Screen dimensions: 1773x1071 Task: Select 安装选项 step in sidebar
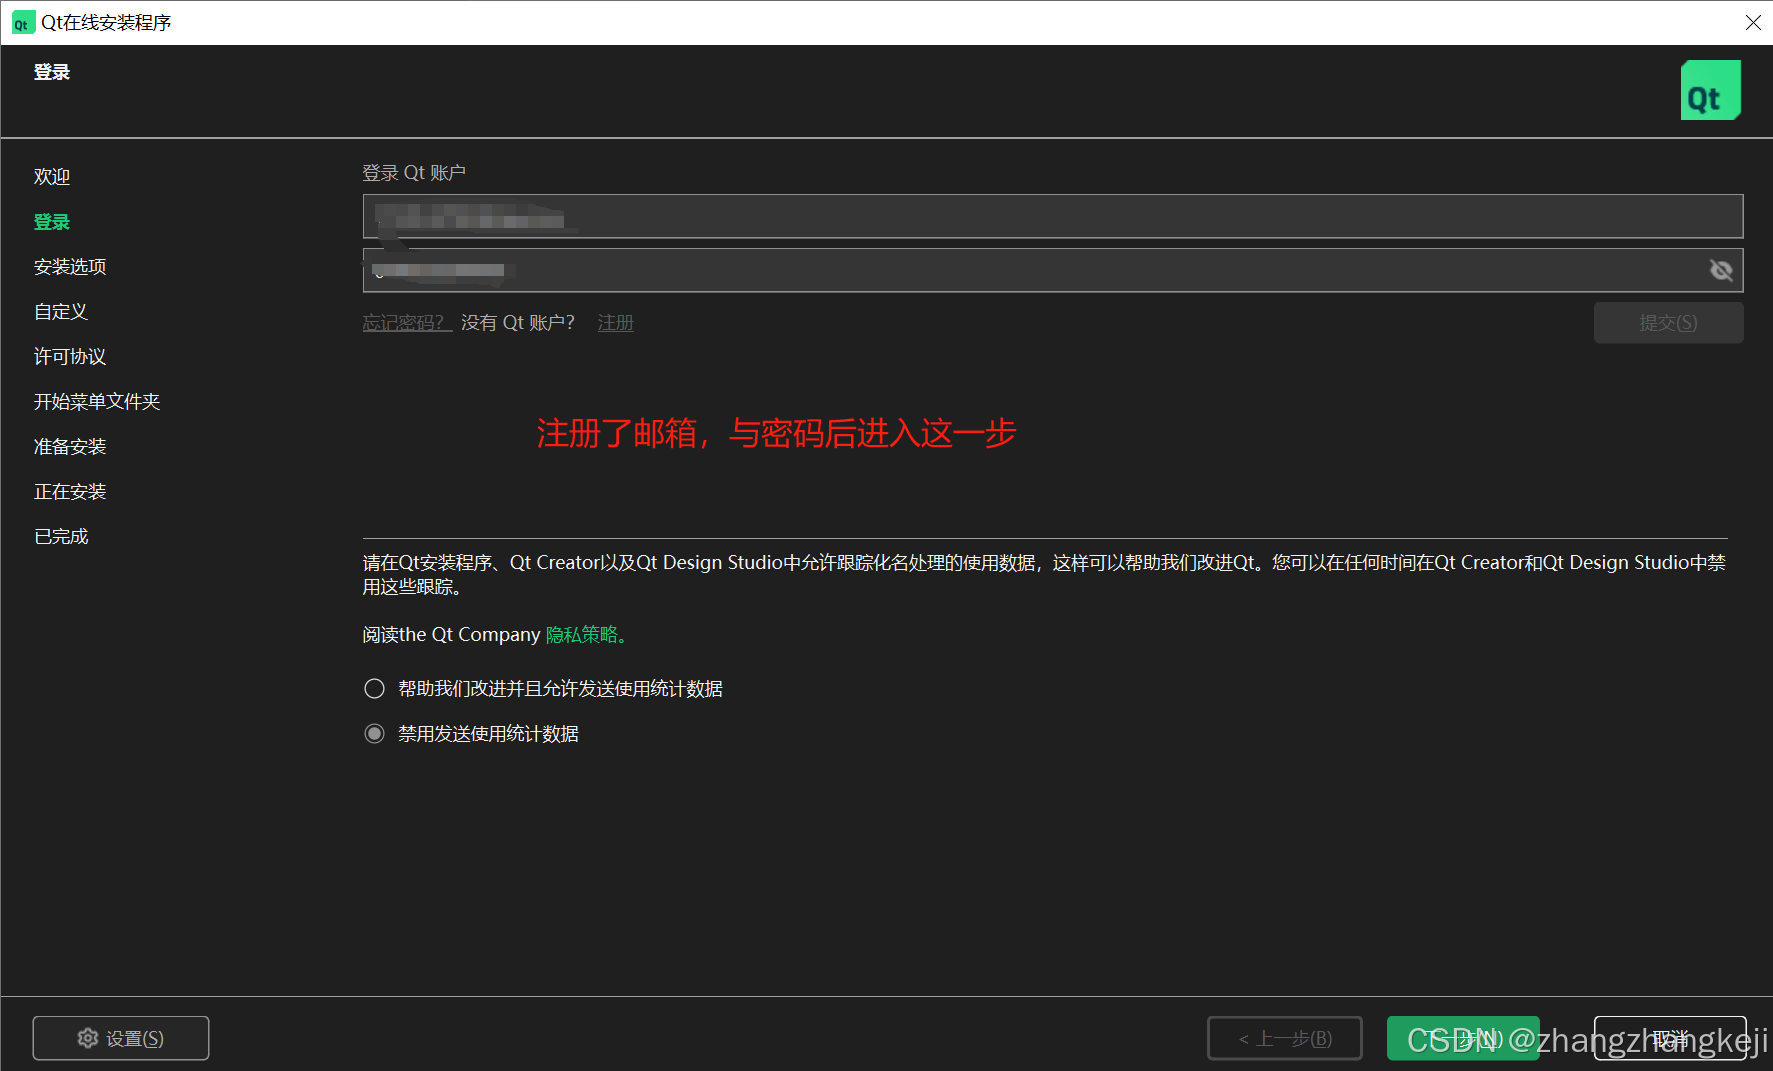[x=70, y=267]
